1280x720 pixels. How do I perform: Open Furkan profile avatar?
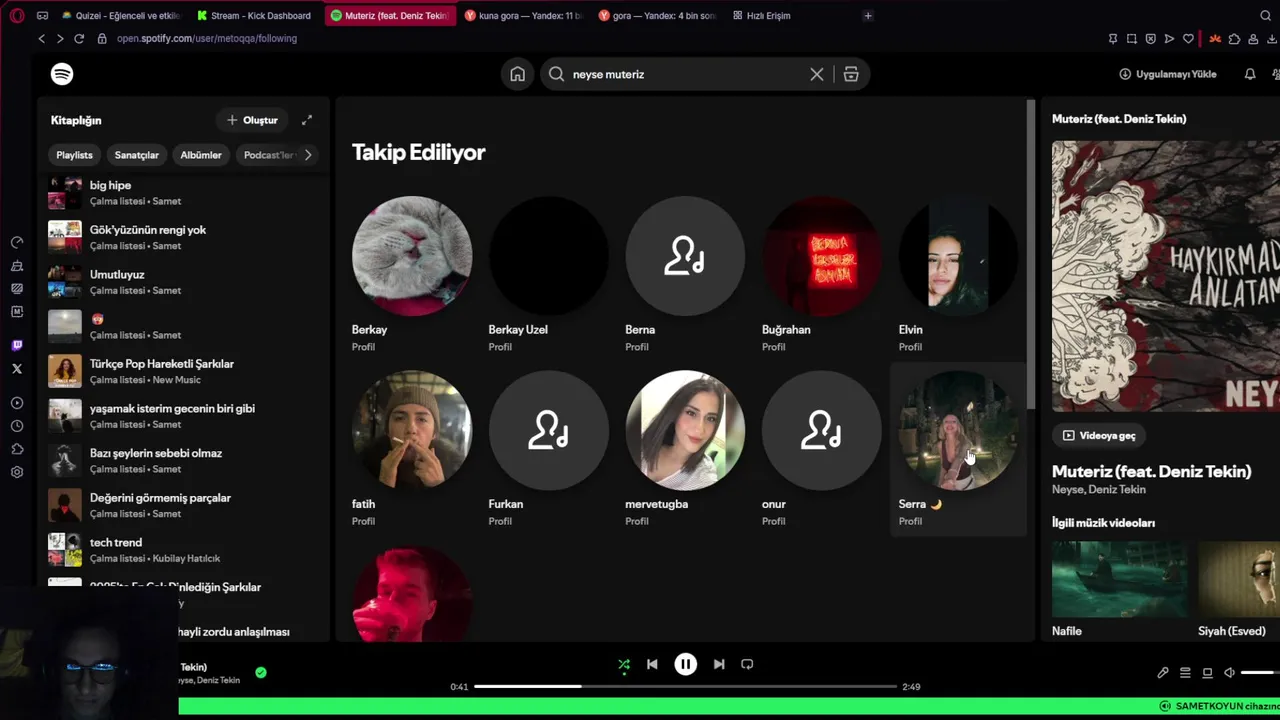[548, 431]
